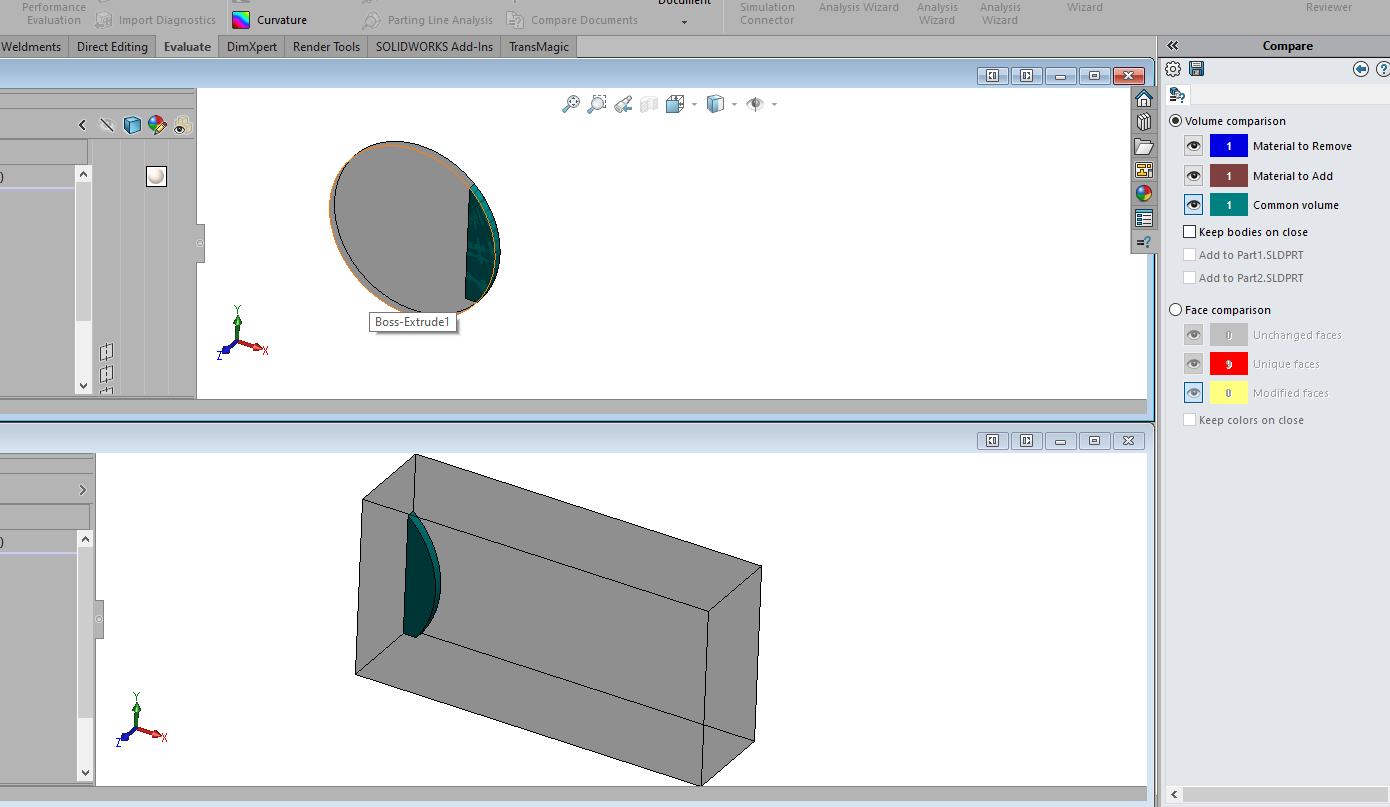
Task: Click the hidden-eye display pane icon
Action: pyautogui.click(x=106, y=125)
